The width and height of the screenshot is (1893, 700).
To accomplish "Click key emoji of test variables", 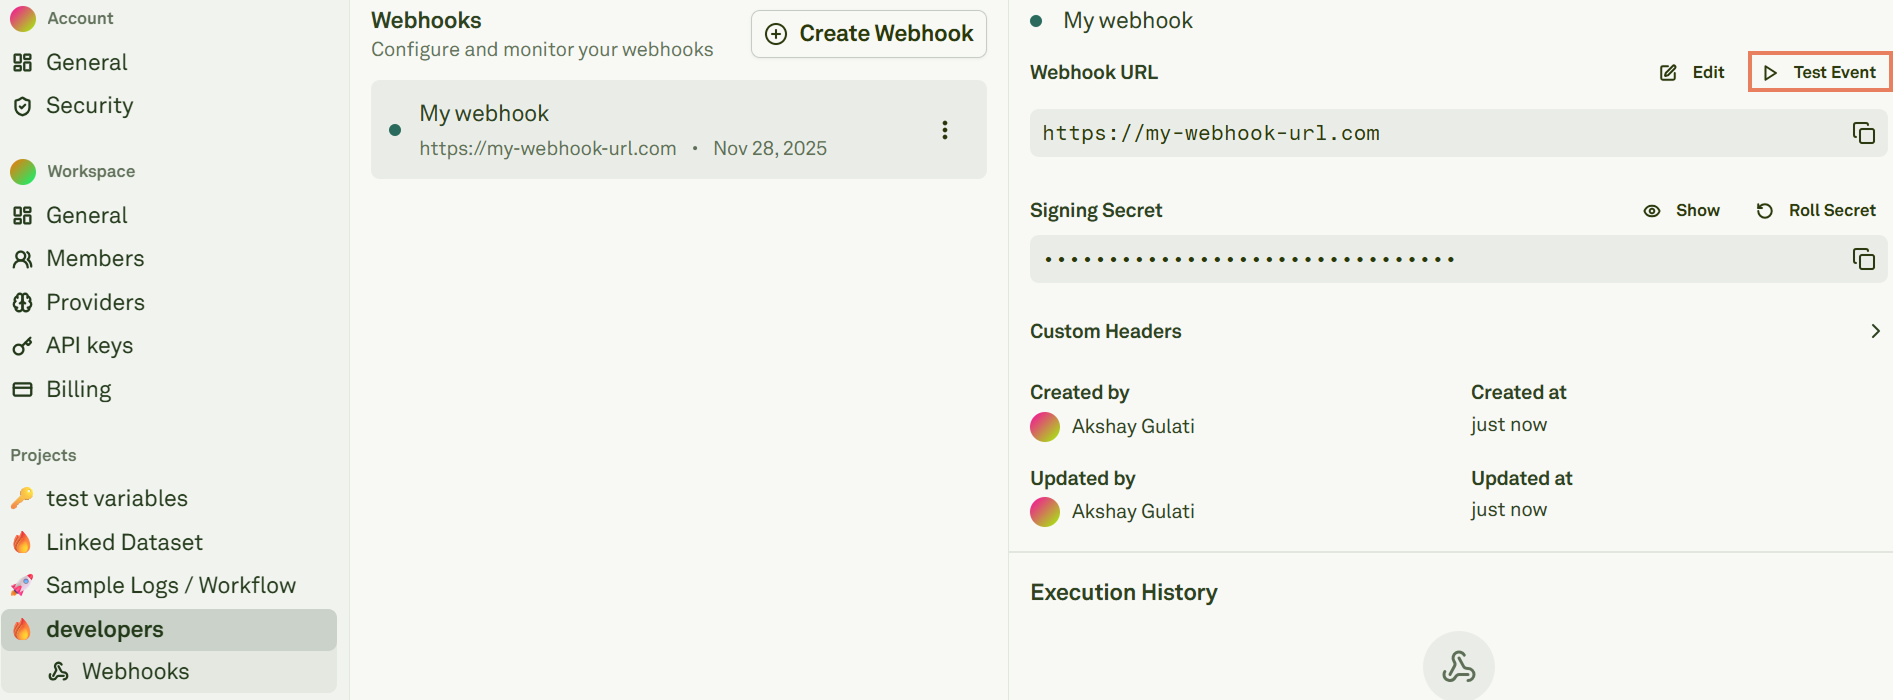I will (x=22, y=498).
